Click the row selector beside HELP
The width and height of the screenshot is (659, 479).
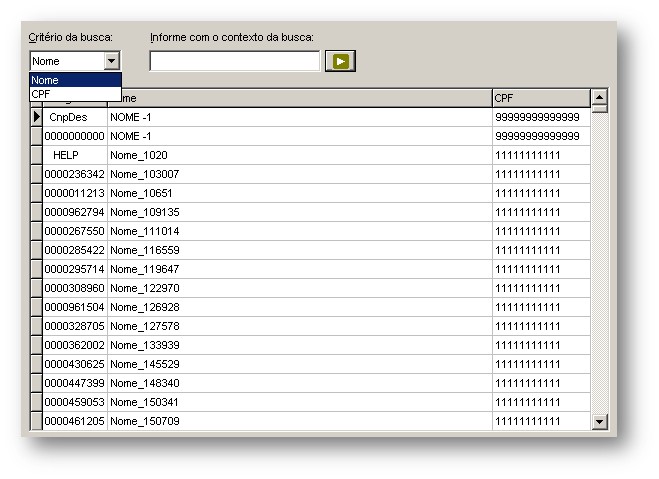tap(37, 155)
